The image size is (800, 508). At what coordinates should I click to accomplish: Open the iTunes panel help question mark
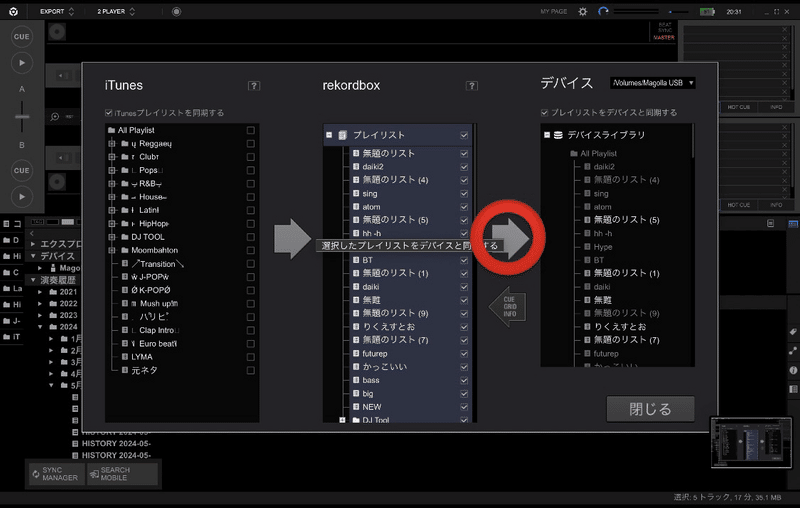tap(254, 86)
